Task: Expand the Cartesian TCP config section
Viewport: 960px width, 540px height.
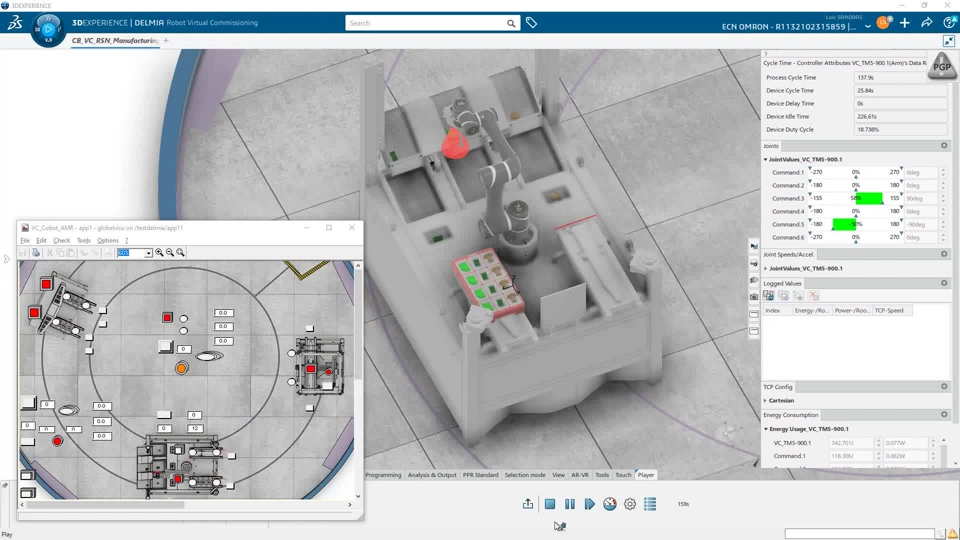Action: (765, 400)
